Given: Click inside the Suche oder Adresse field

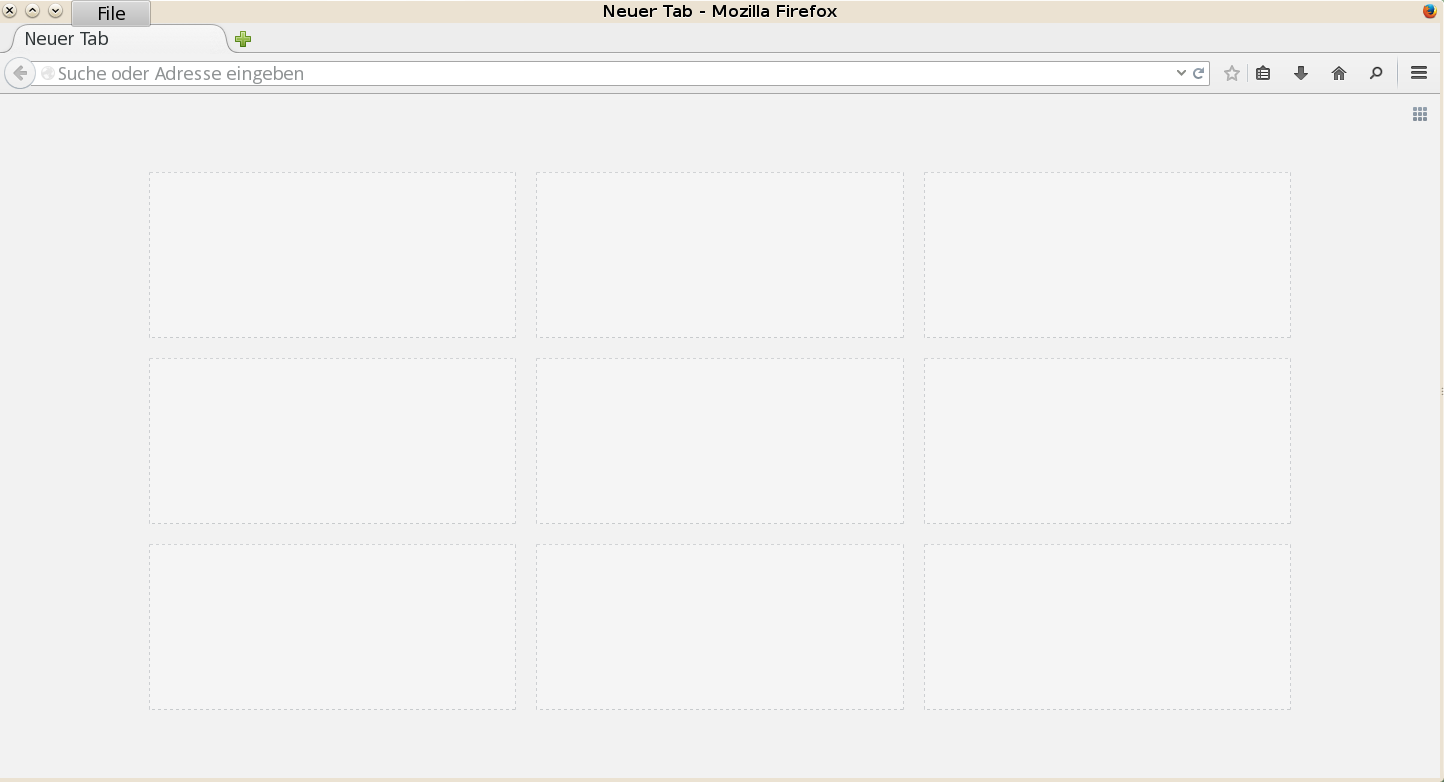Looking at the screenshot, I should pos(400,72).
